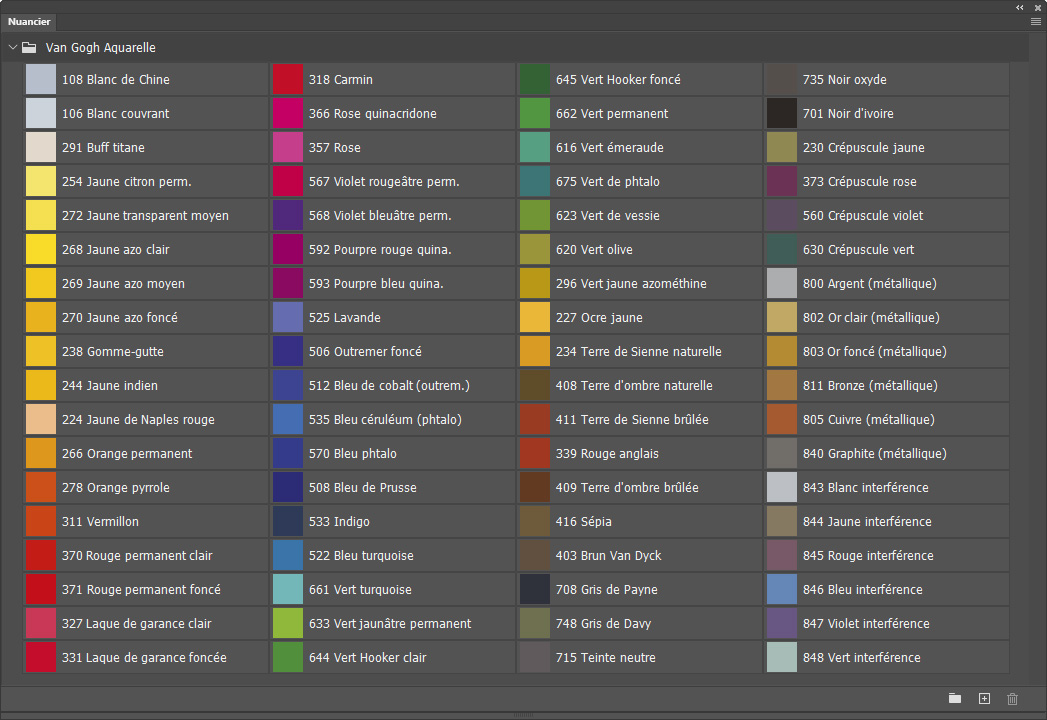This screenshot has width=1047, height=720.
Task: Select the label "416 Sépia"
Action: tap(584, 522)
